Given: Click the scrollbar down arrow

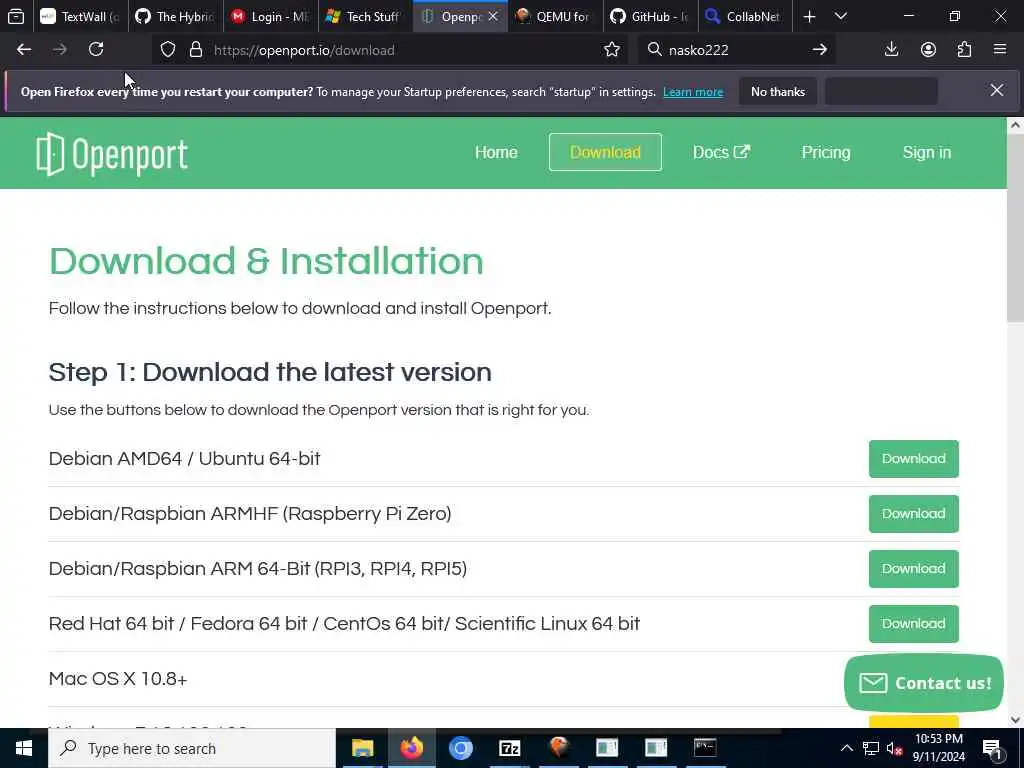Looking at the screenshot, I should 1015,720.
